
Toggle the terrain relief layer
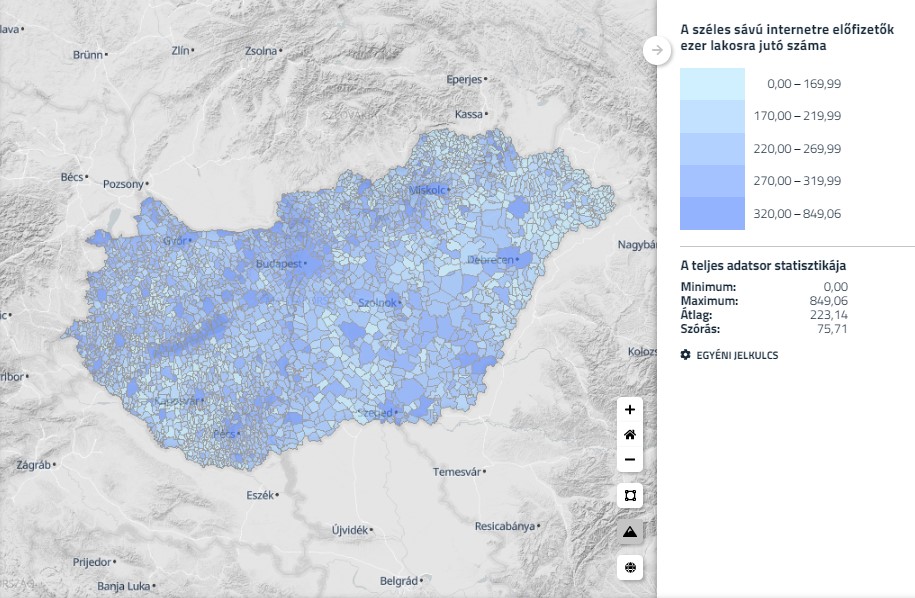click(x=630, y=532)
